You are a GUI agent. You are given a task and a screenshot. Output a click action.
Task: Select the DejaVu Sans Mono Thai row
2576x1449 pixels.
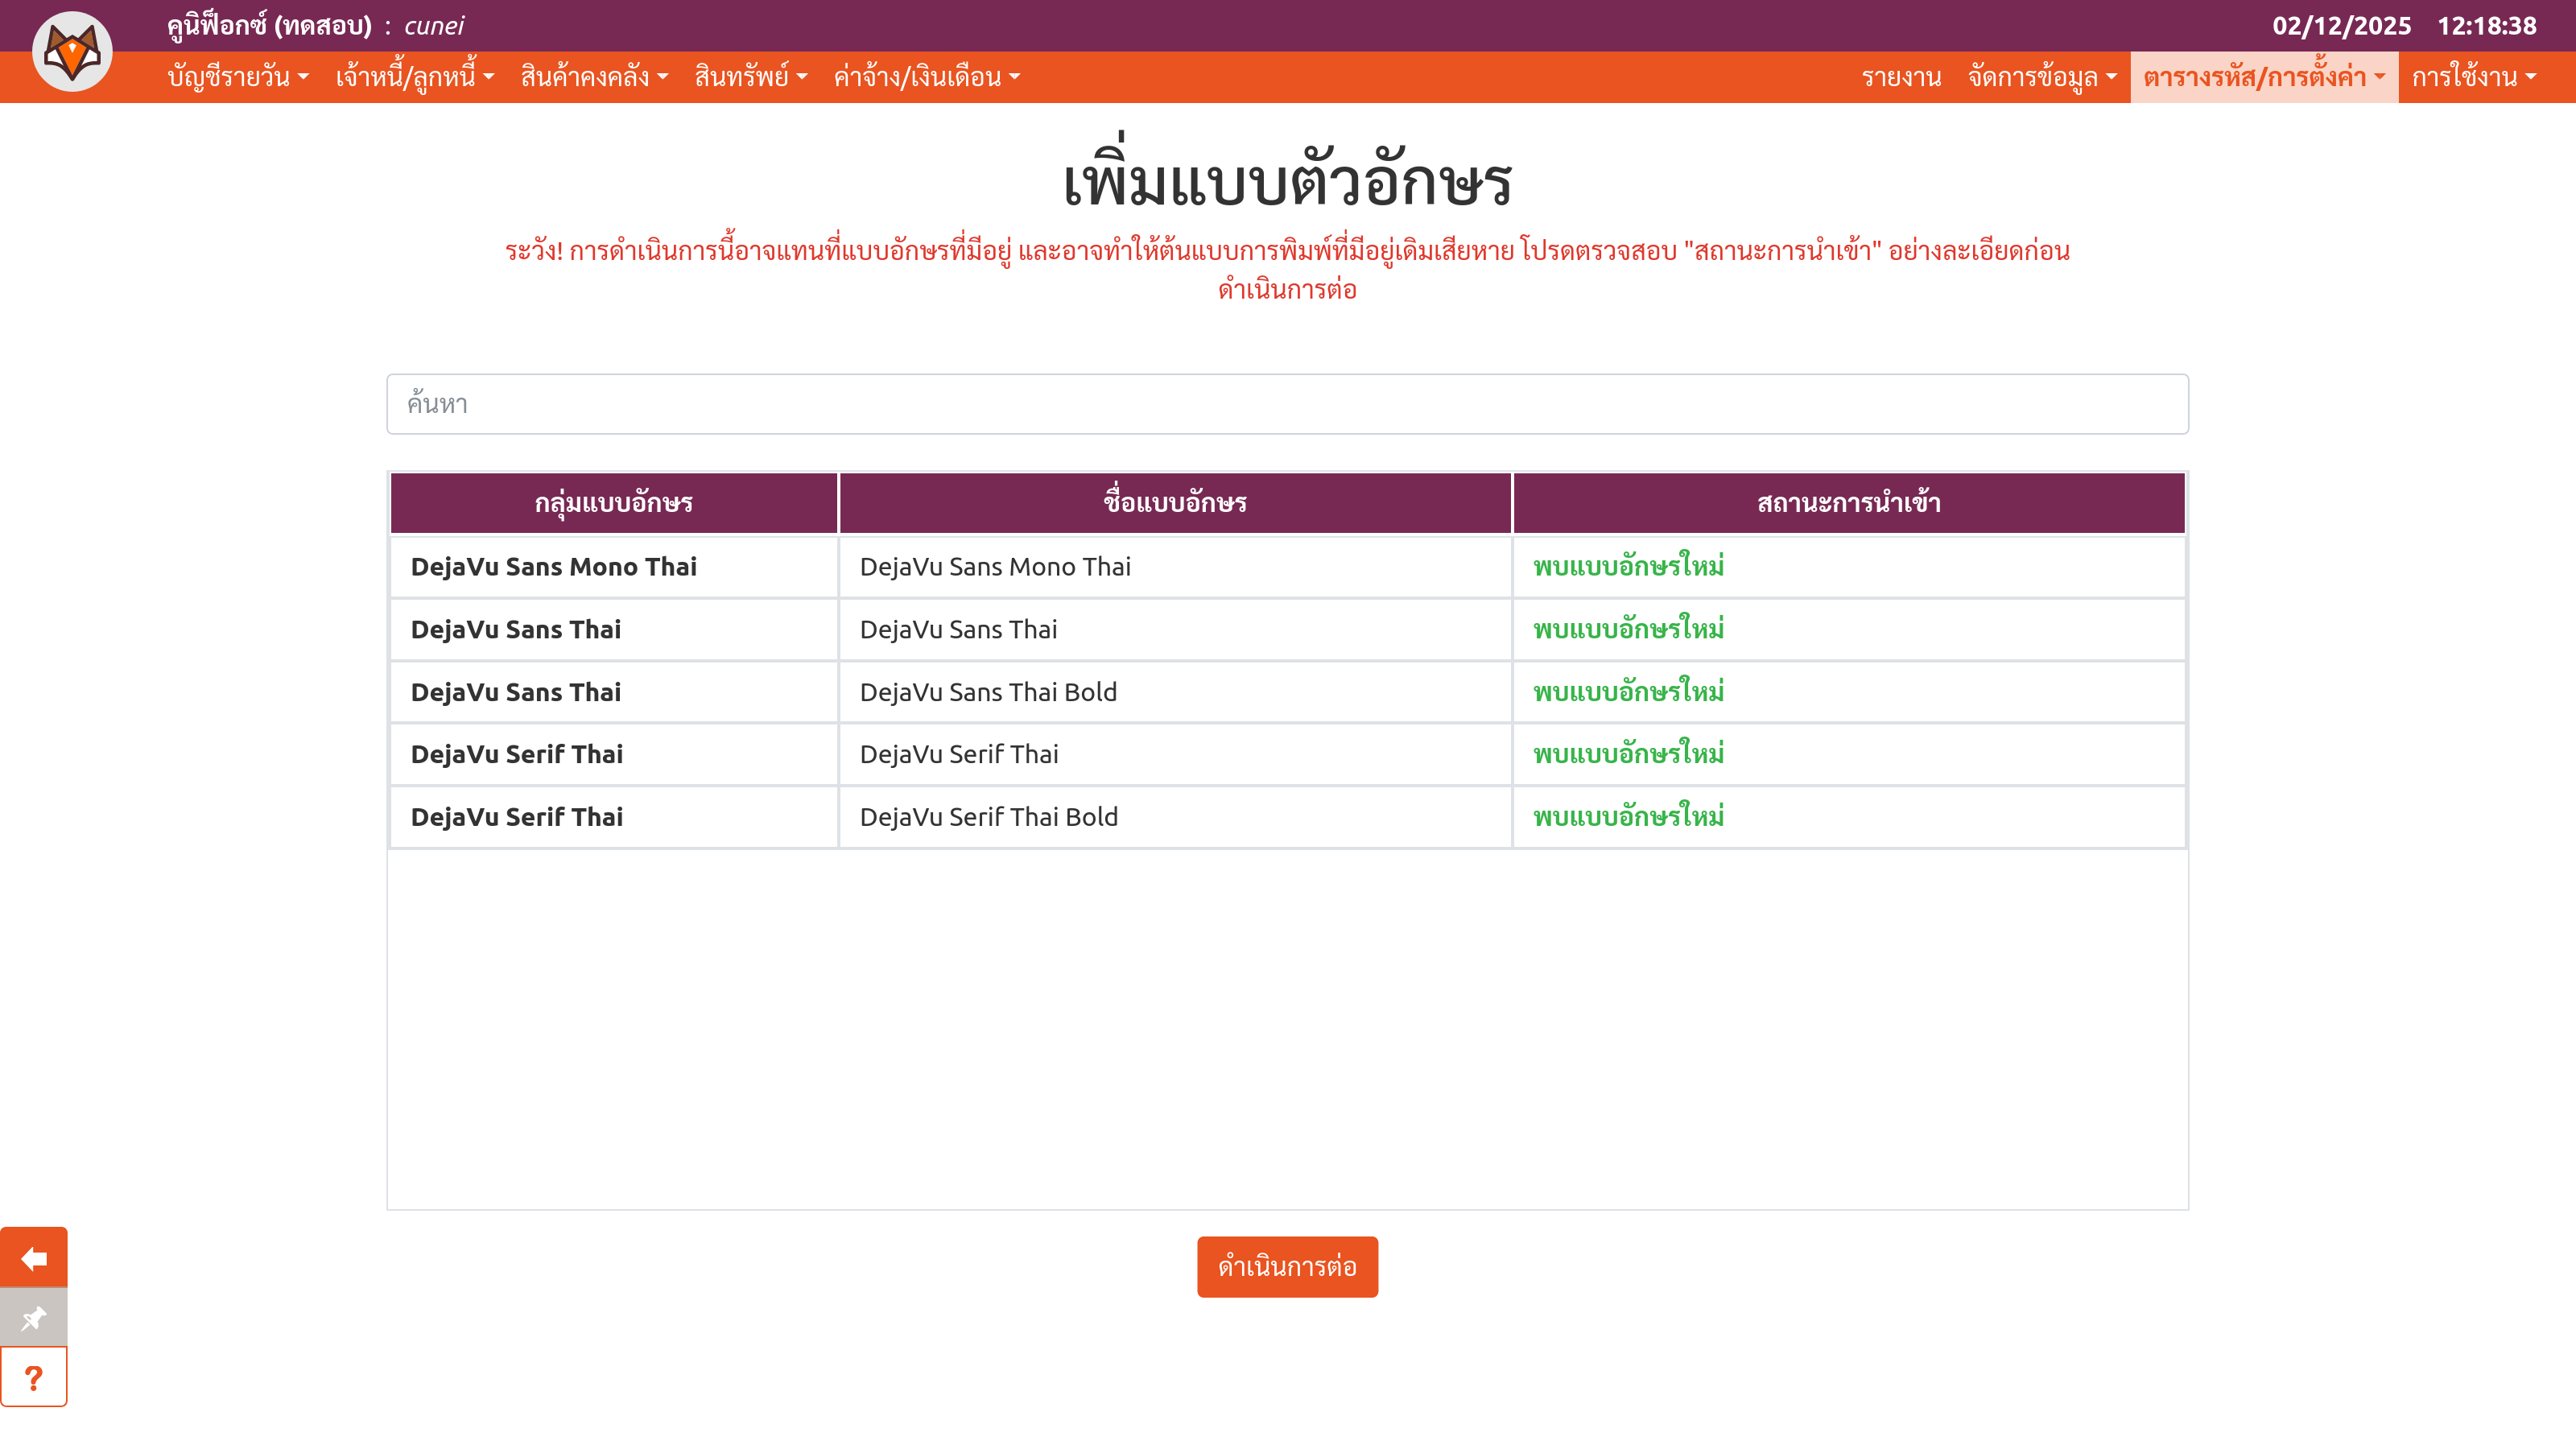(994, 567)
